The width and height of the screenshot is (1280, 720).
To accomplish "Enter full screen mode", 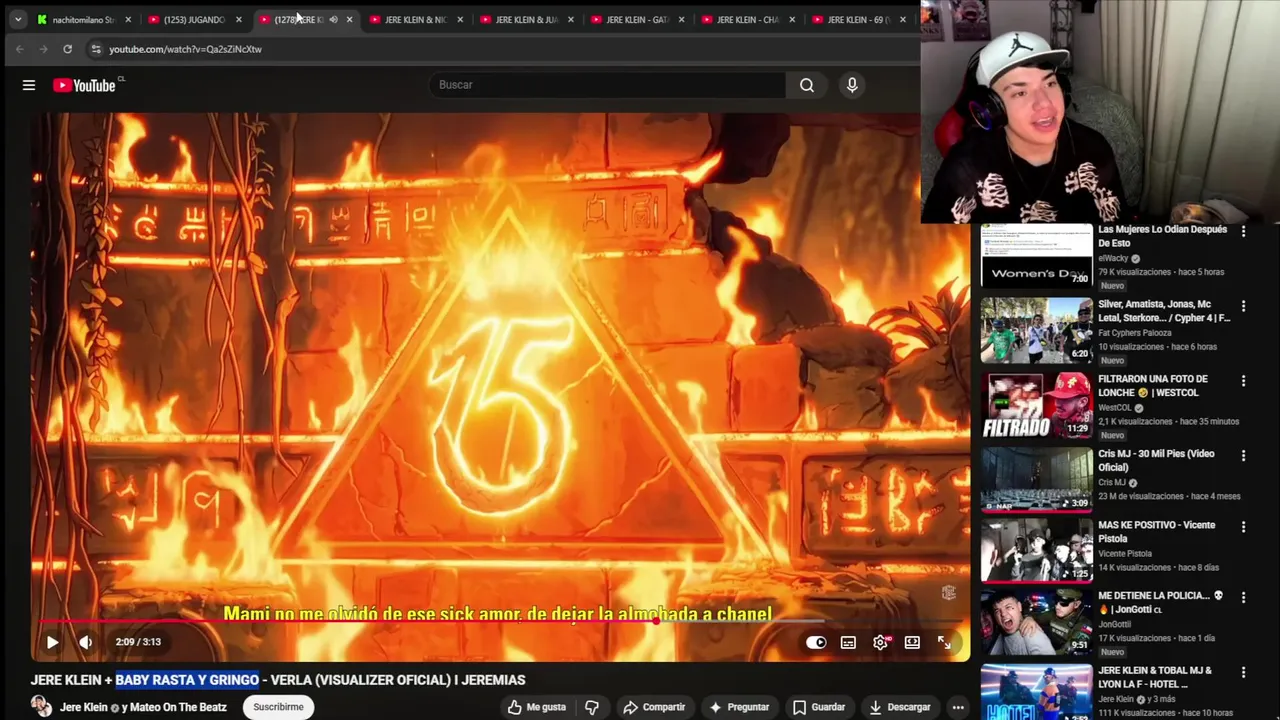I will (944, 642).
